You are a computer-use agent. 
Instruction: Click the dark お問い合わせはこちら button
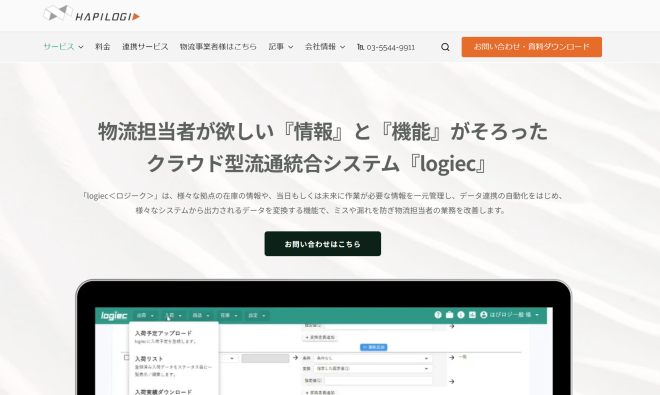pos(322,243)
